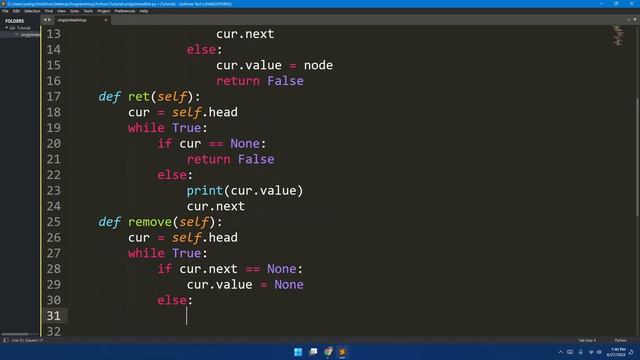Open the File menu

click(5, 11)
